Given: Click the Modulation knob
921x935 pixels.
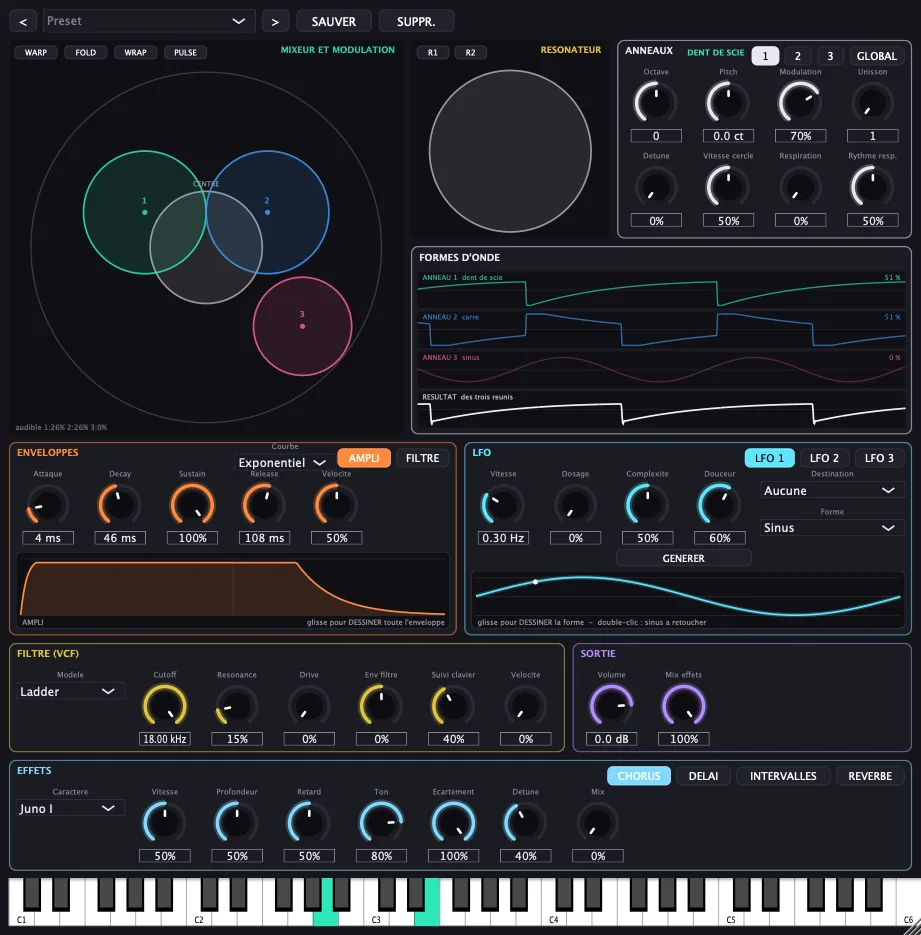Looking at the screenshot, I should coord(800,103).
